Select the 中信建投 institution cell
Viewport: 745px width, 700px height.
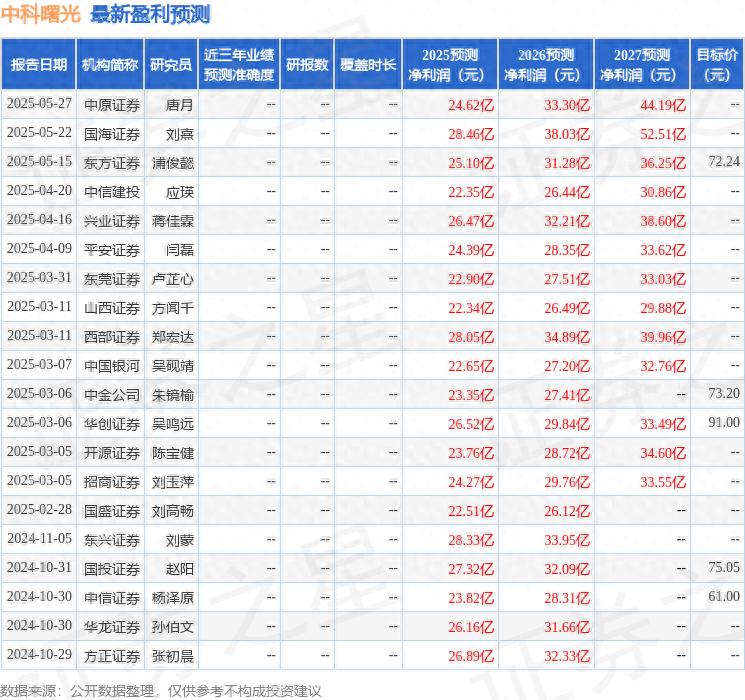click(112, 192)
